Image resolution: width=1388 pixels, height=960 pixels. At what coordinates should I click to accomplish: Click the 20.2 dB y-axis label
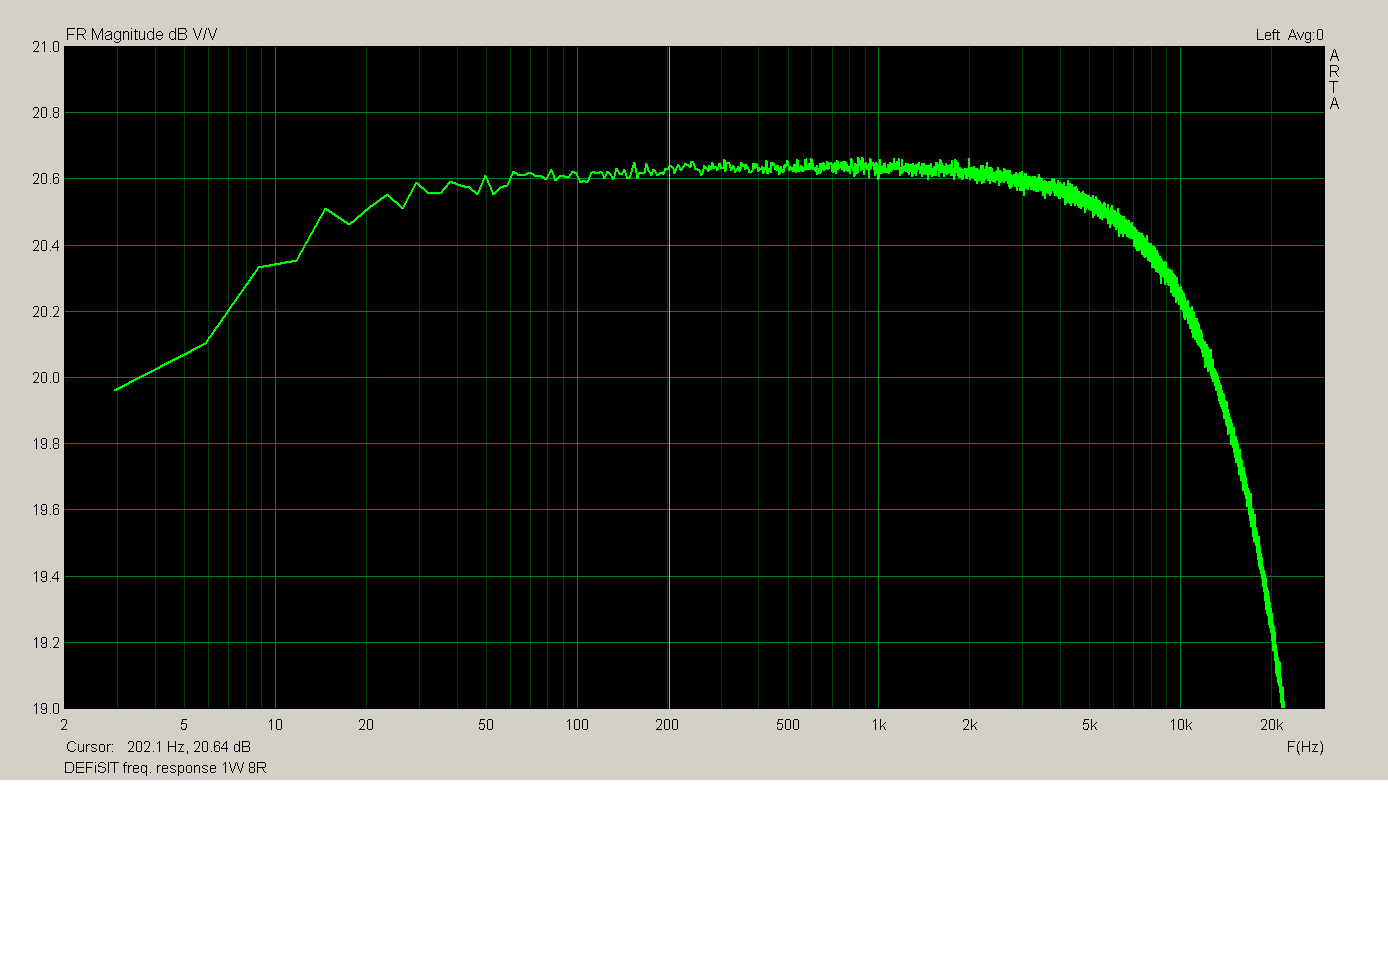coord(46,312)
